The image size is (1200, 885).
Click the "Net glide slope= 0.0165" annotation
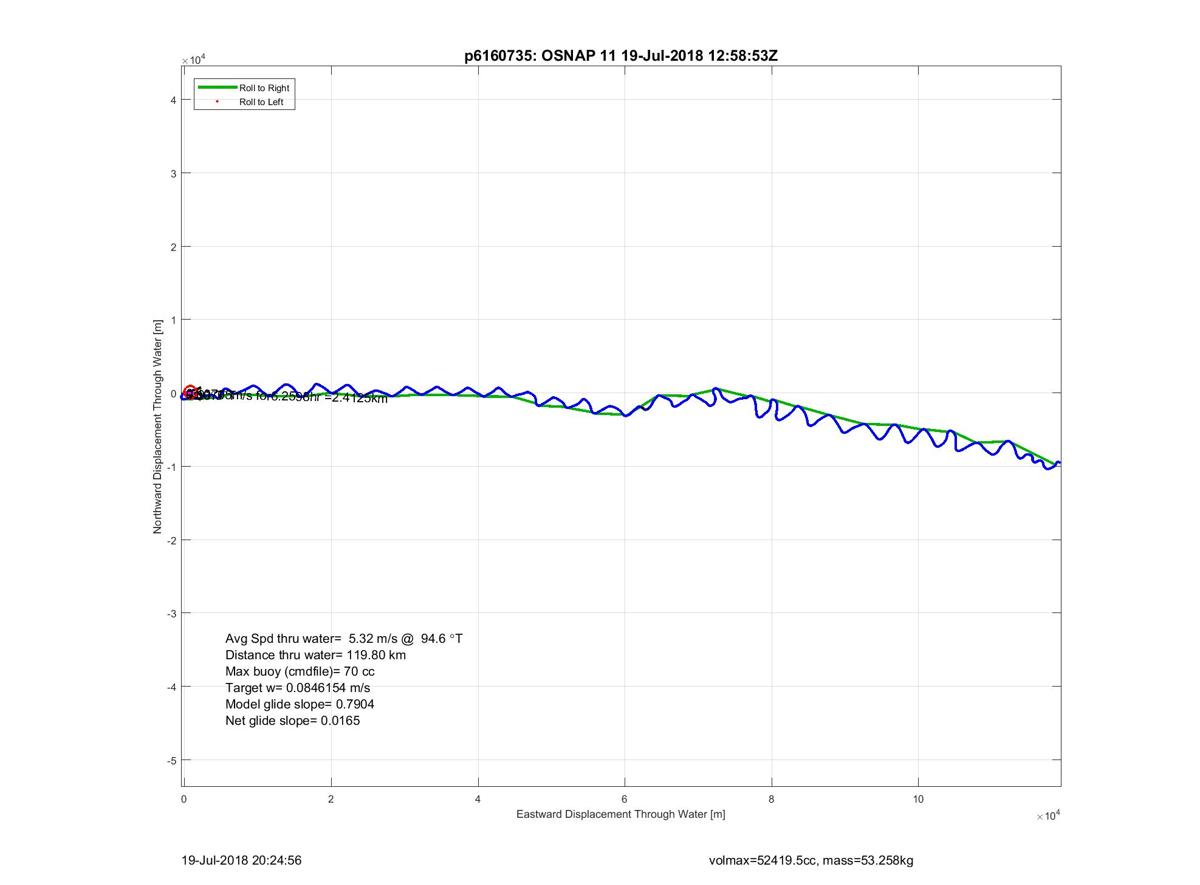(293, 720)
